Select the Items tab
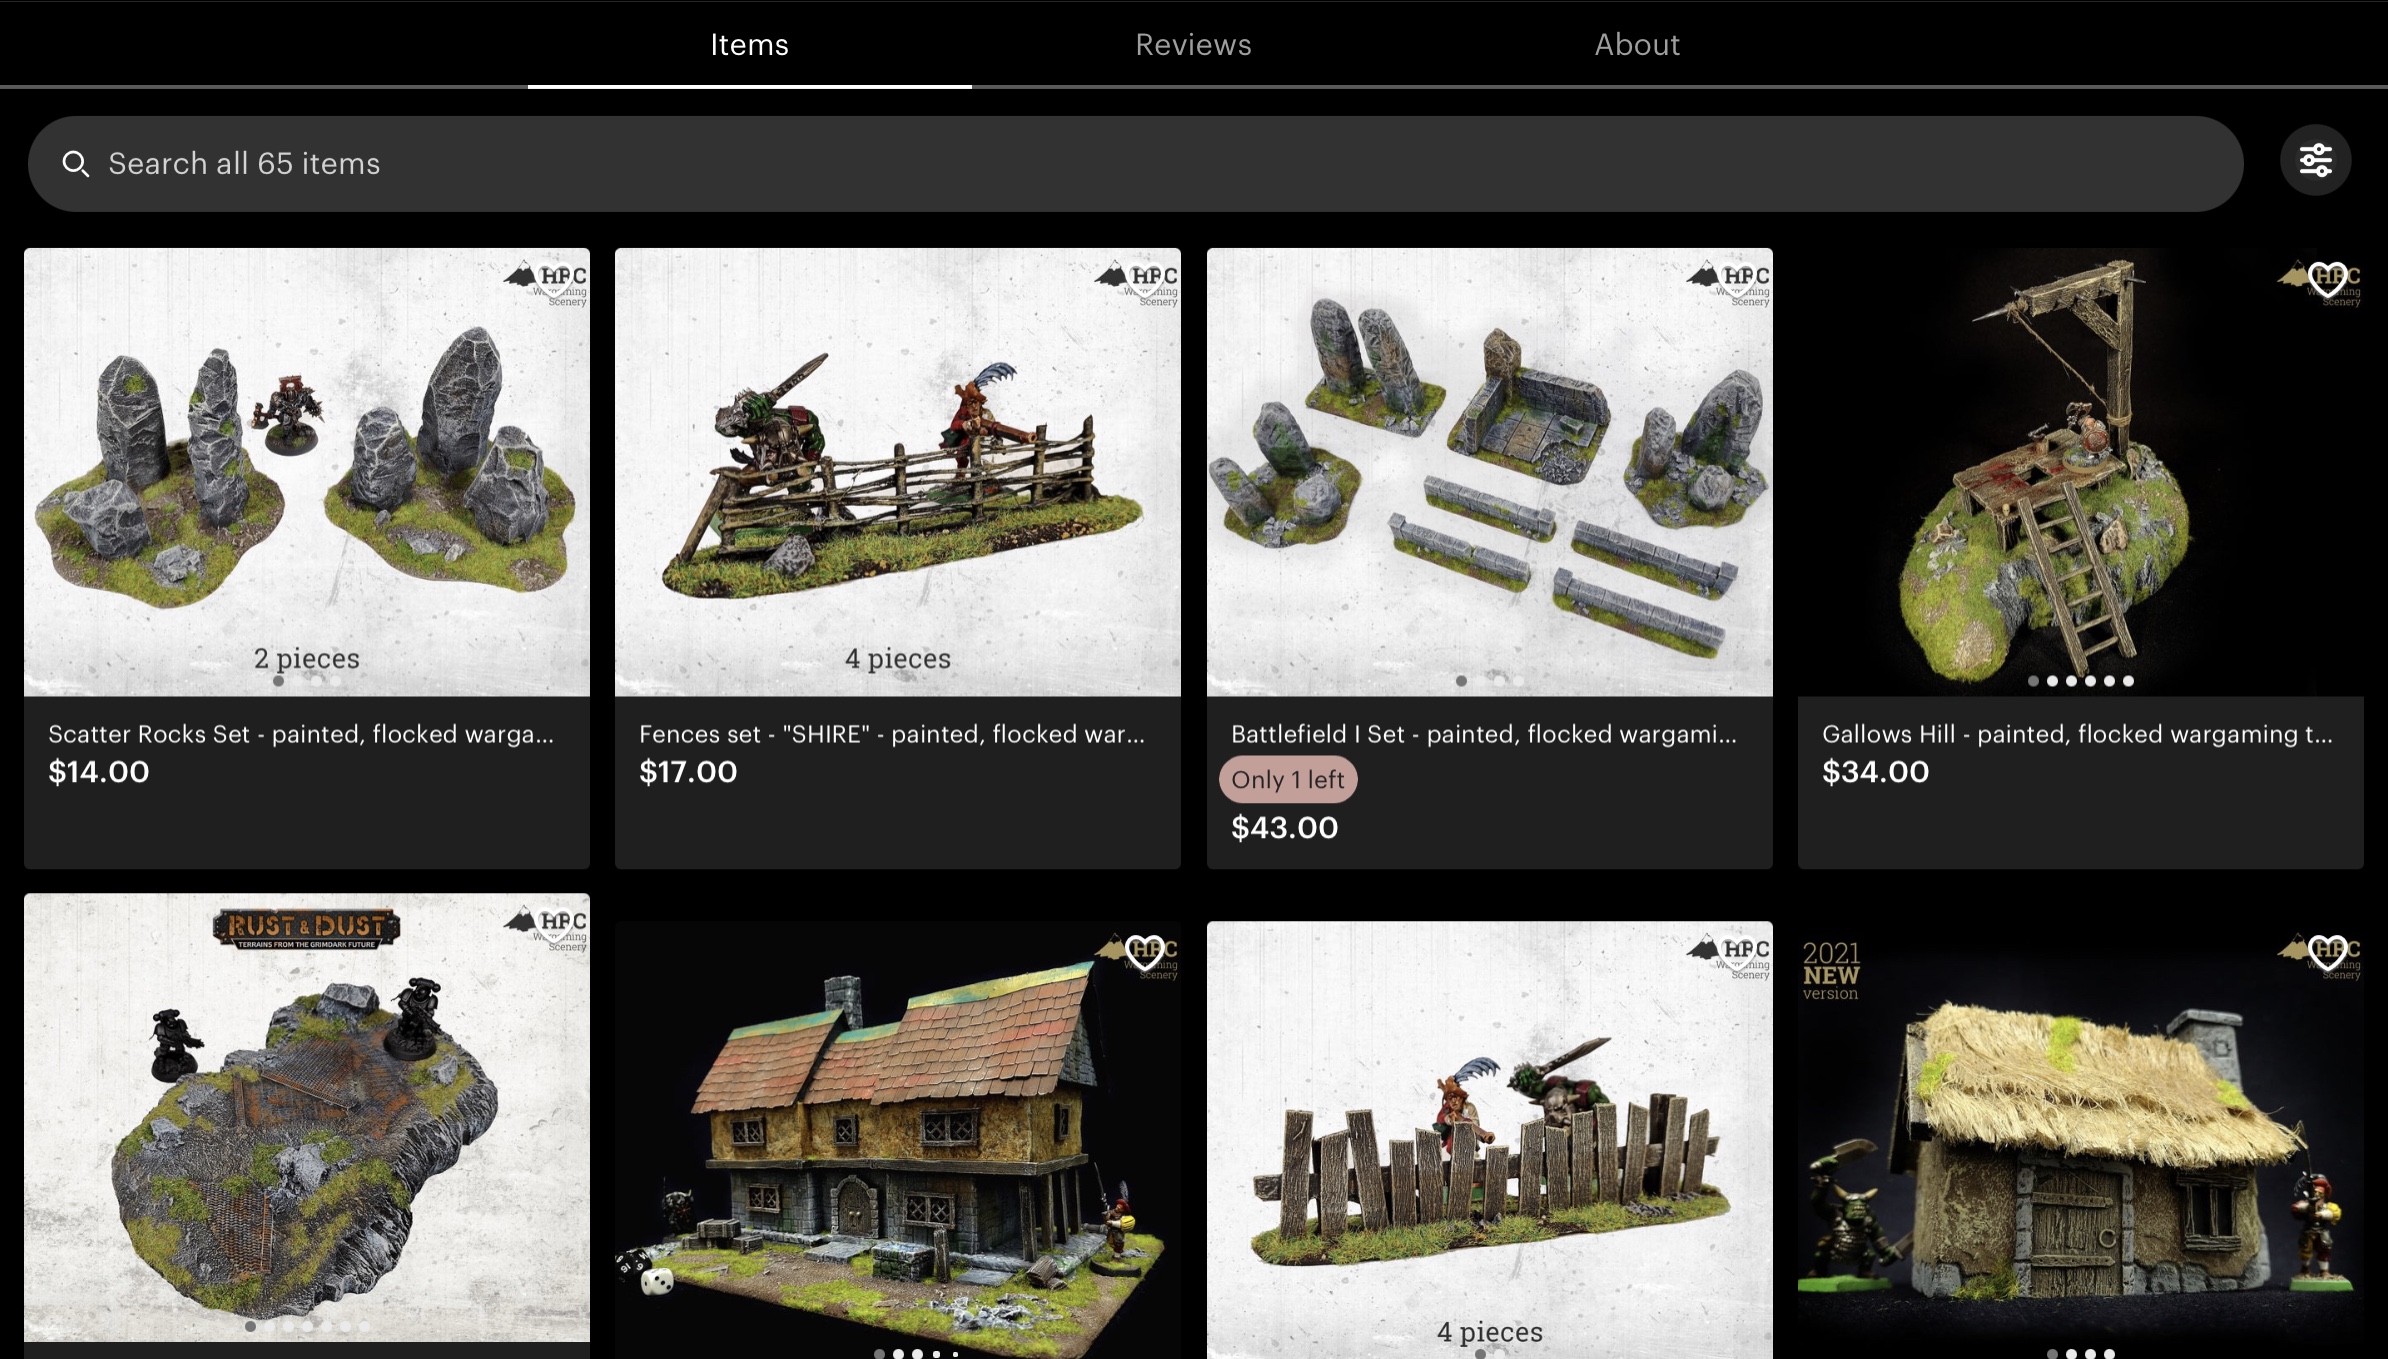This screenshot has height=1359, width=2388. coord(749,44)
